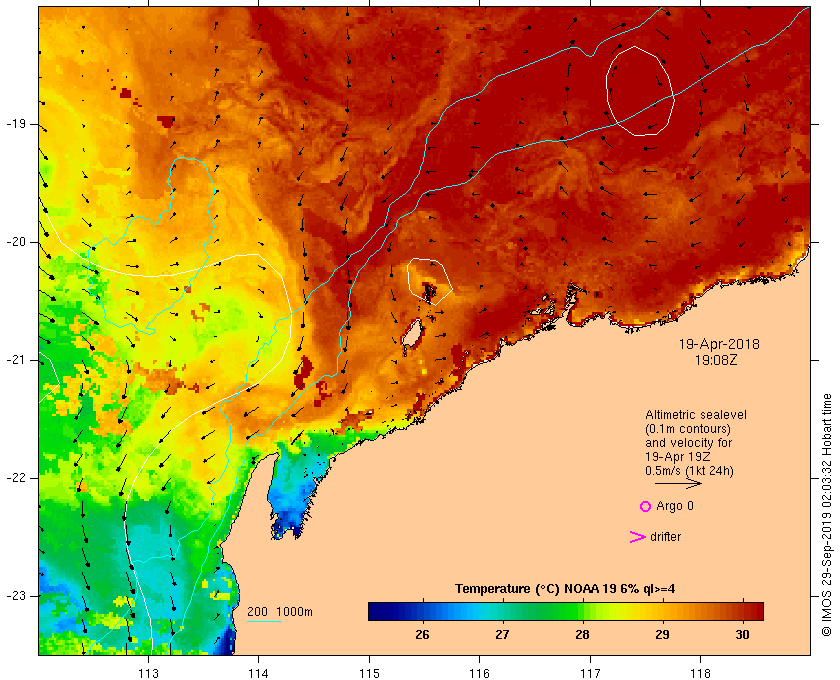Click the temperature colorbar near 28
The width and height of the screenshot is (840, 680).
pos(582,611)
